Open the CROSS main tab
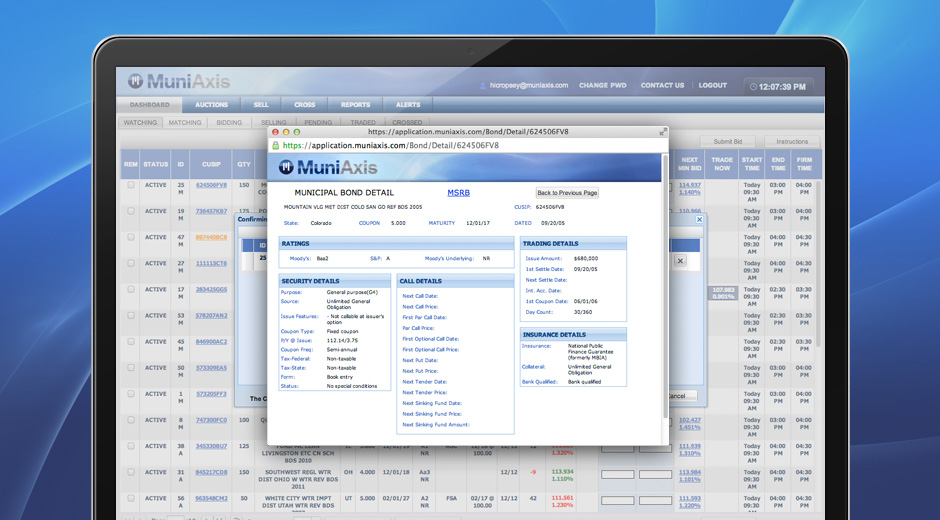The width and height of the screenshot is (940, 520). (x=304, y=105)
